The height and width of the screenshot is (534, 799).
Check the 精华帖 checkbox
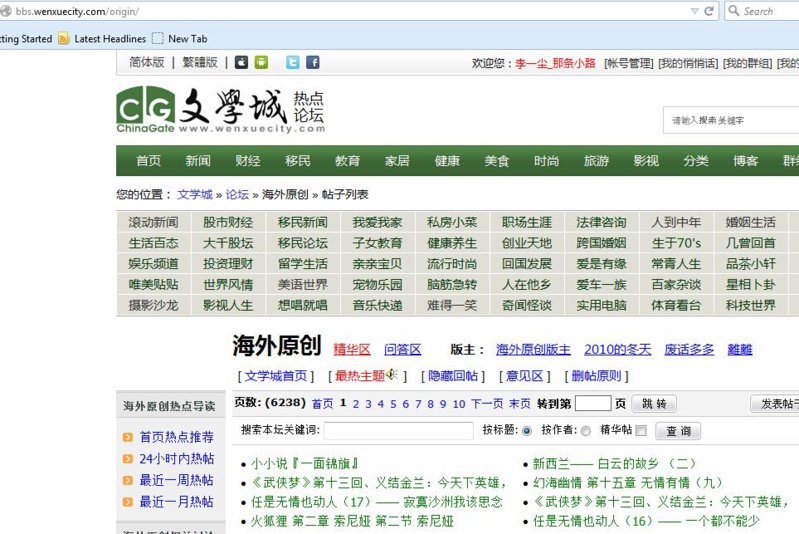pyautogui.click(x=641, y=431)
